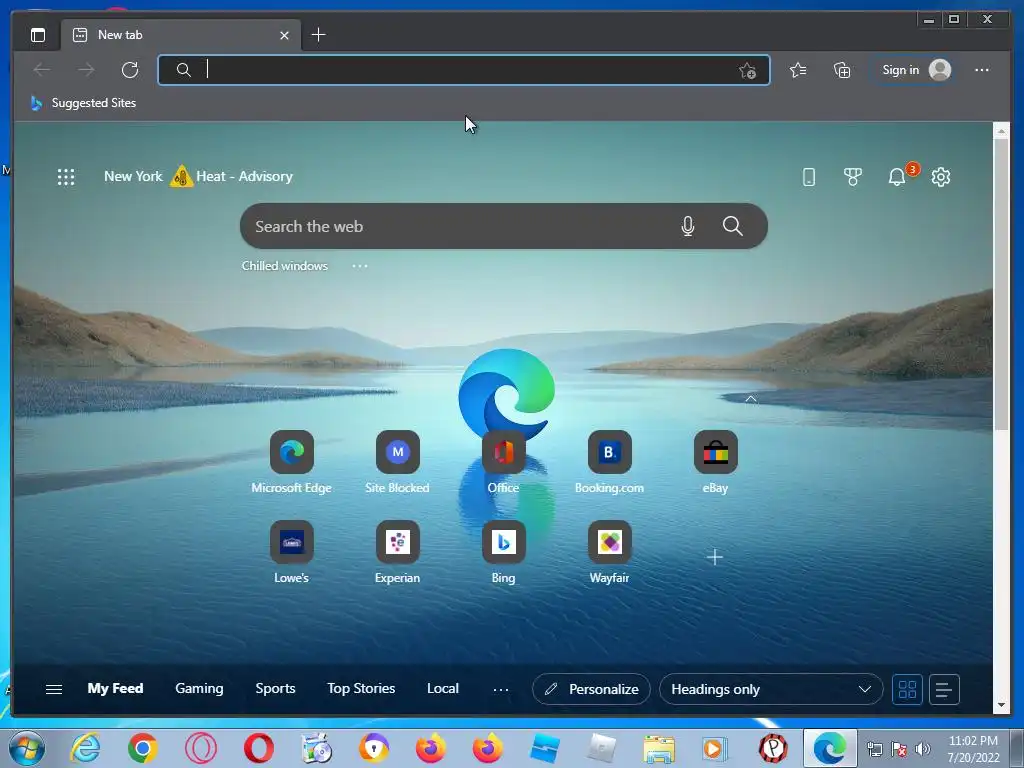The width and height of the screenshot is (1024, 768).
Task: Start voice search microphone icon
Action: pos(688,226)
